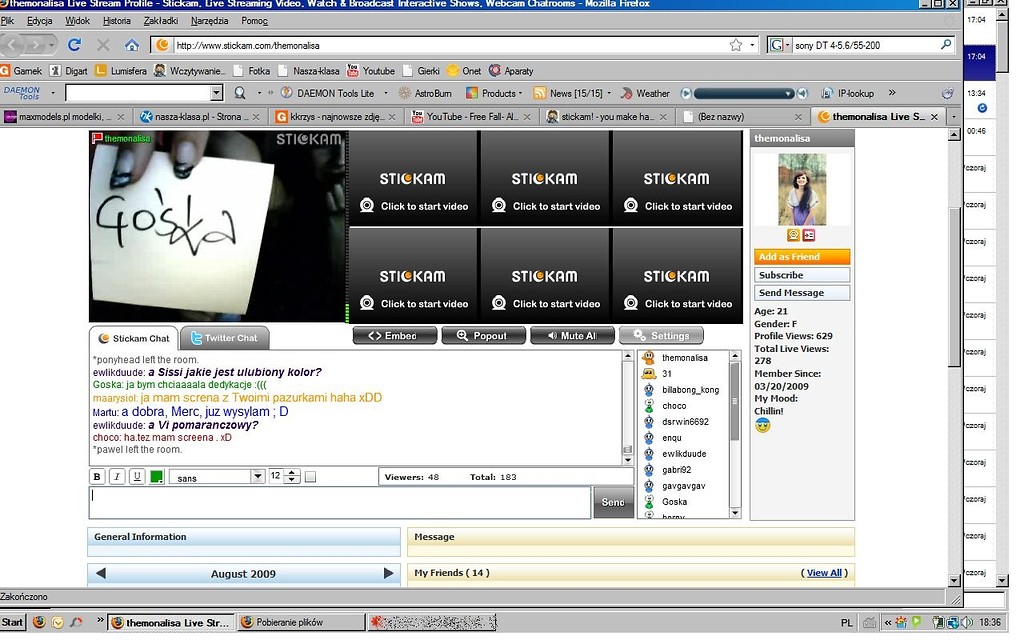Adjust the font size 12 stepper
This screenshot has height=640, width=1024.
tap(292, 477)
